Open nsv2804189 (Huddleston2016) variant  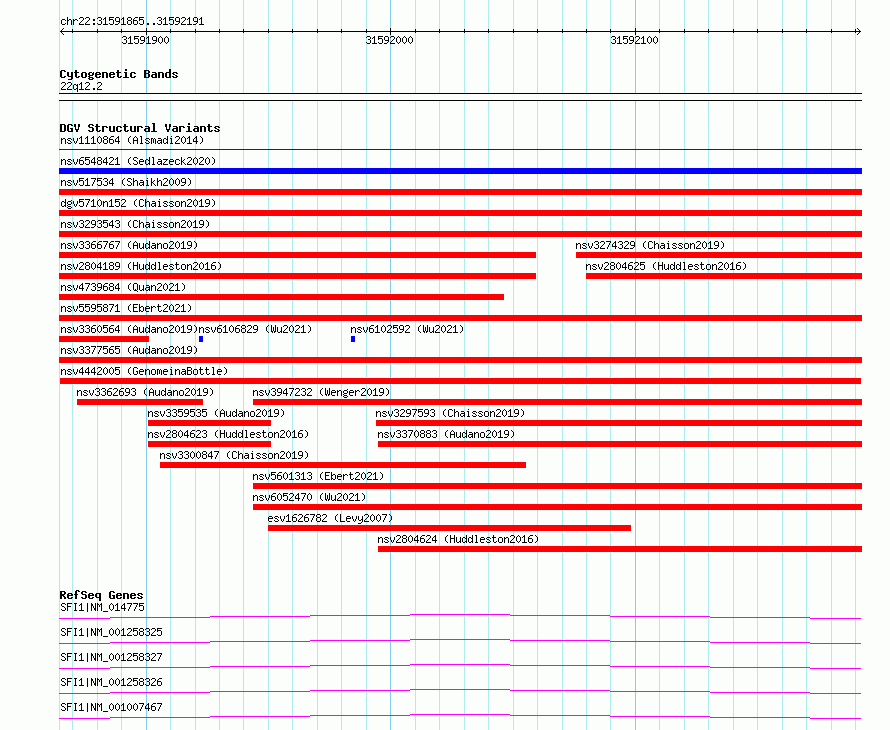pyautogui.click(x=141, y=266)
